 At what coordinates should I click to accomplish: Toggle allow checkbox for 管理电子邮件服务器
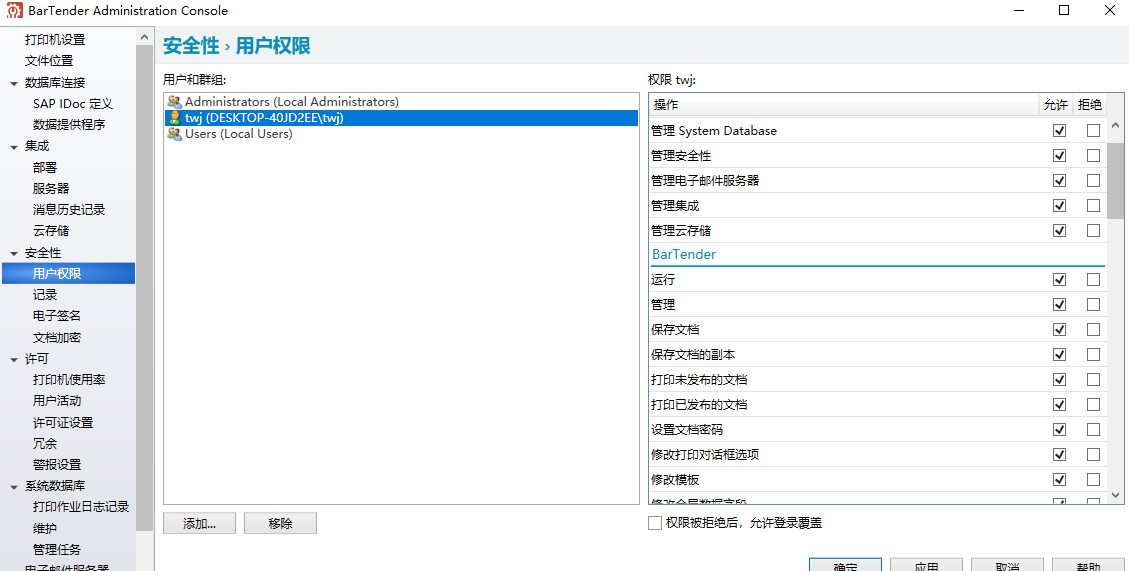pyautogui.click(x=1059, y=181)
